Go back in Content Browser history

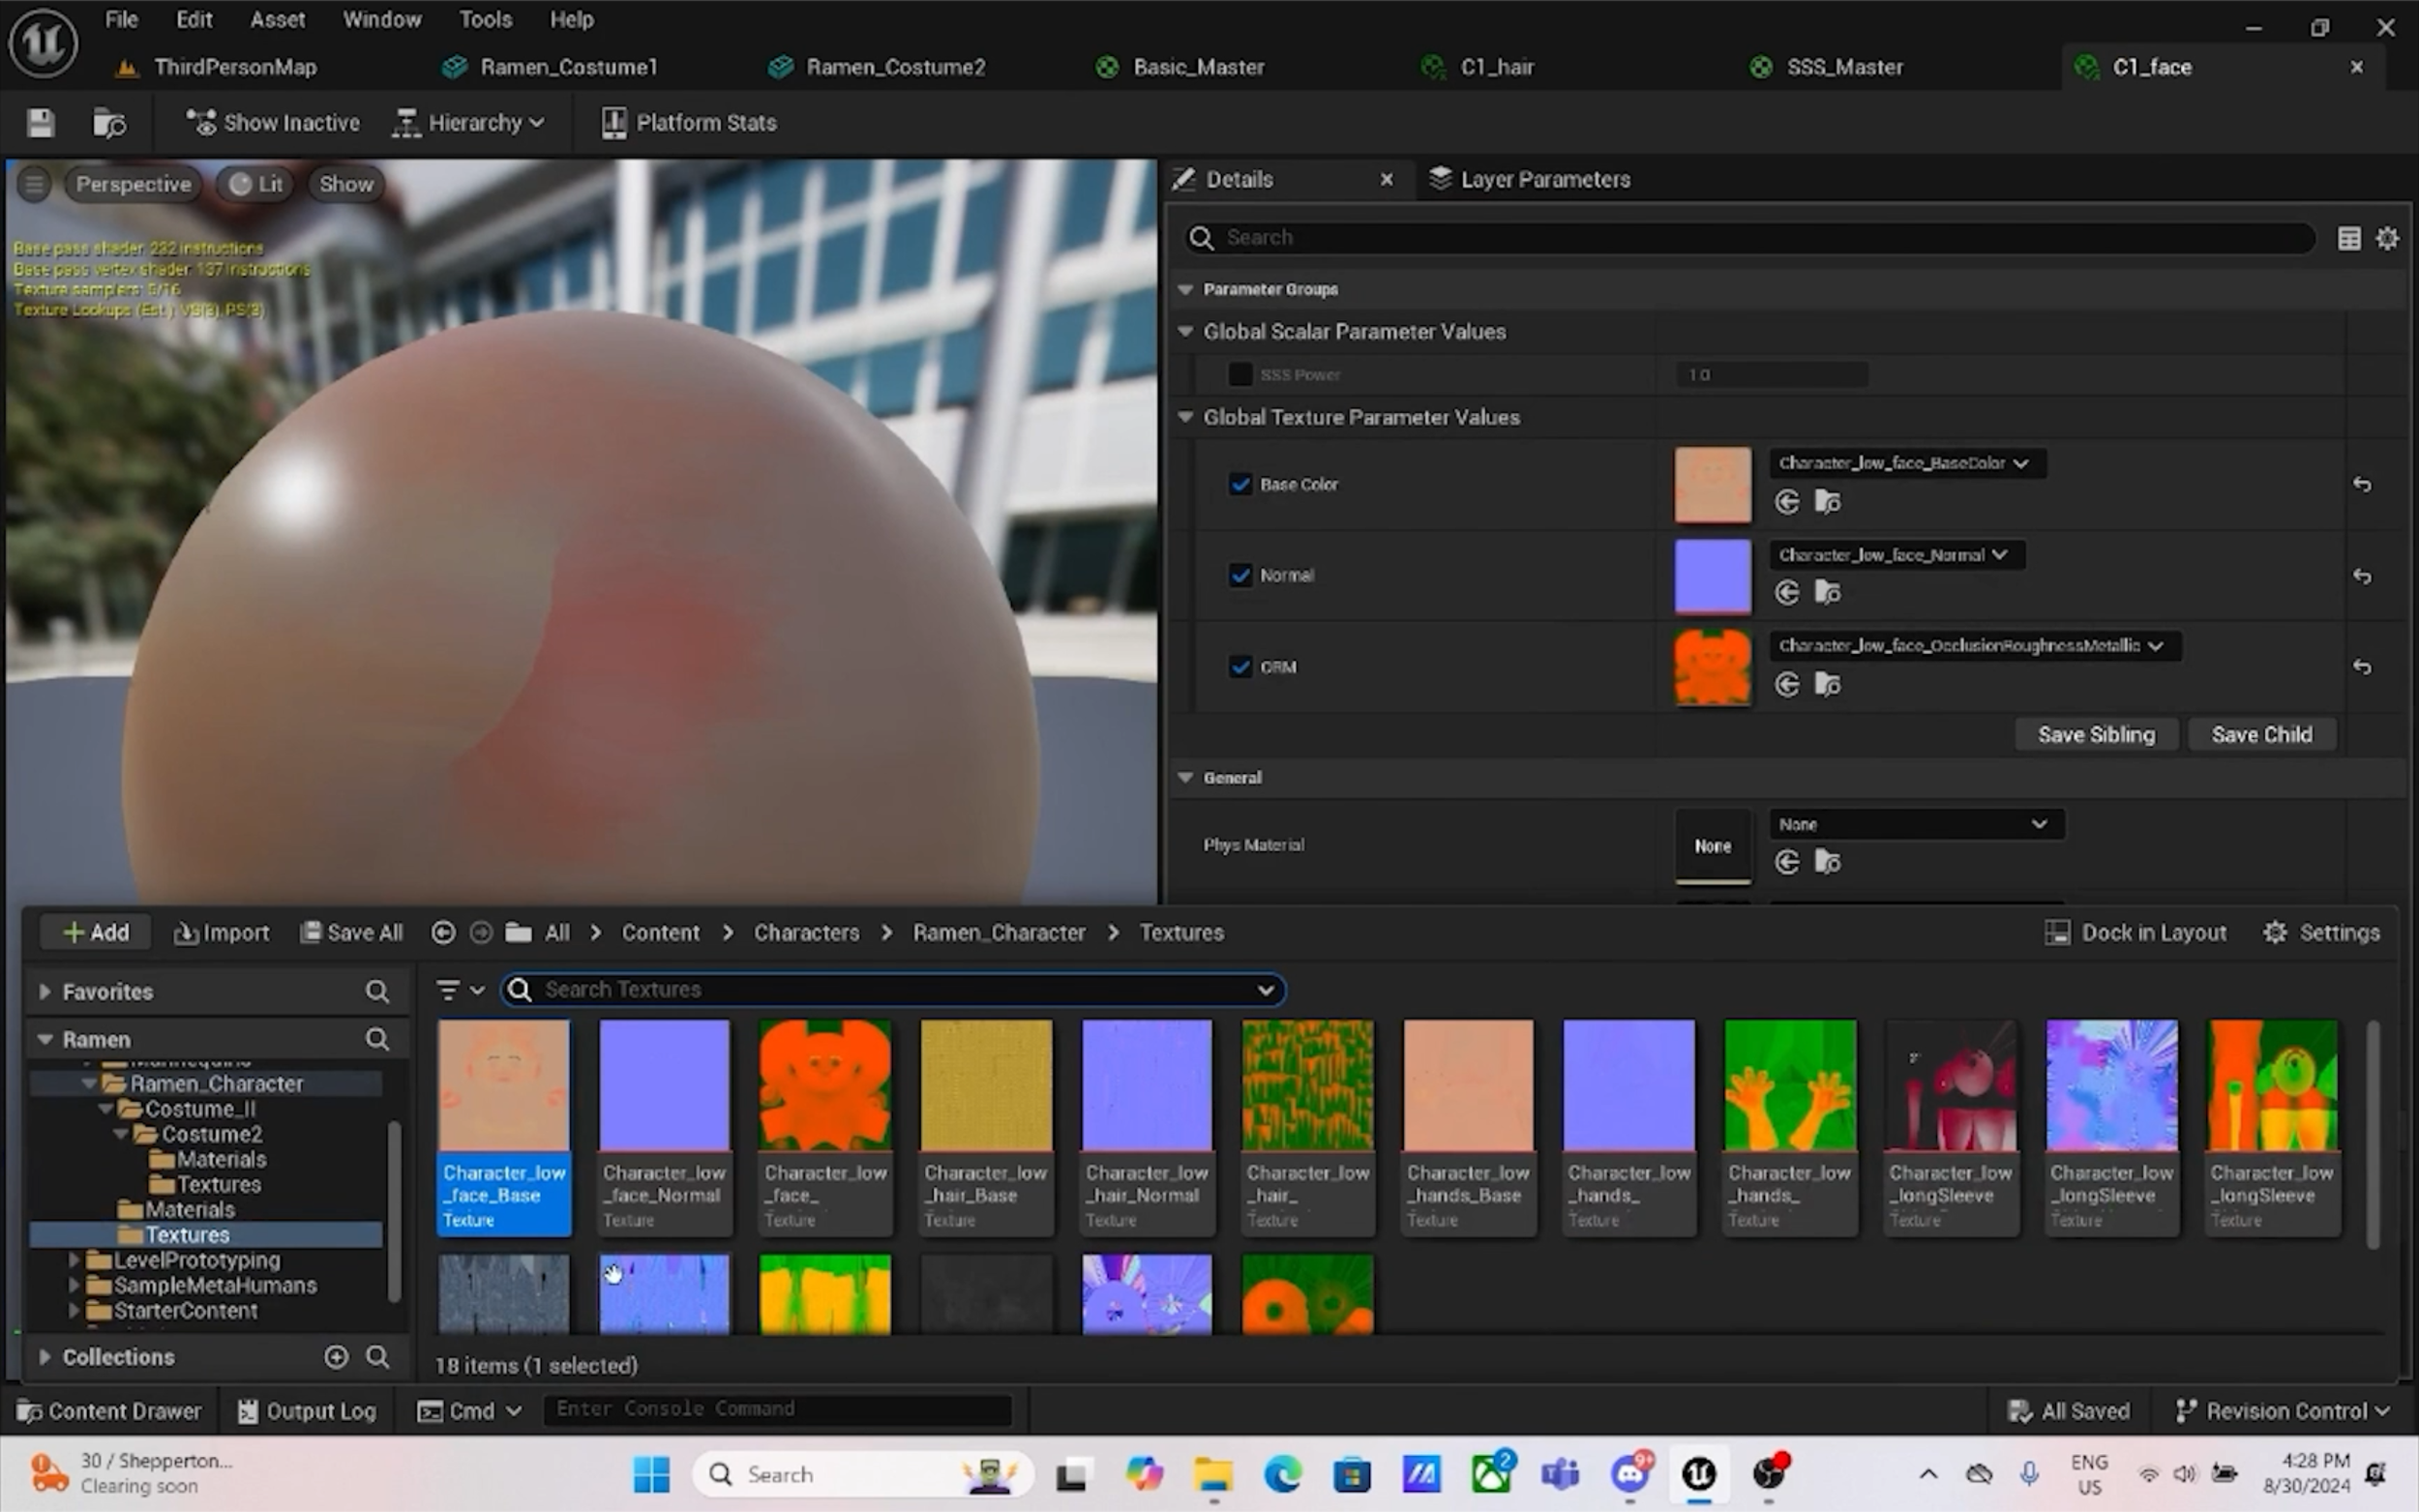(443, 933)
